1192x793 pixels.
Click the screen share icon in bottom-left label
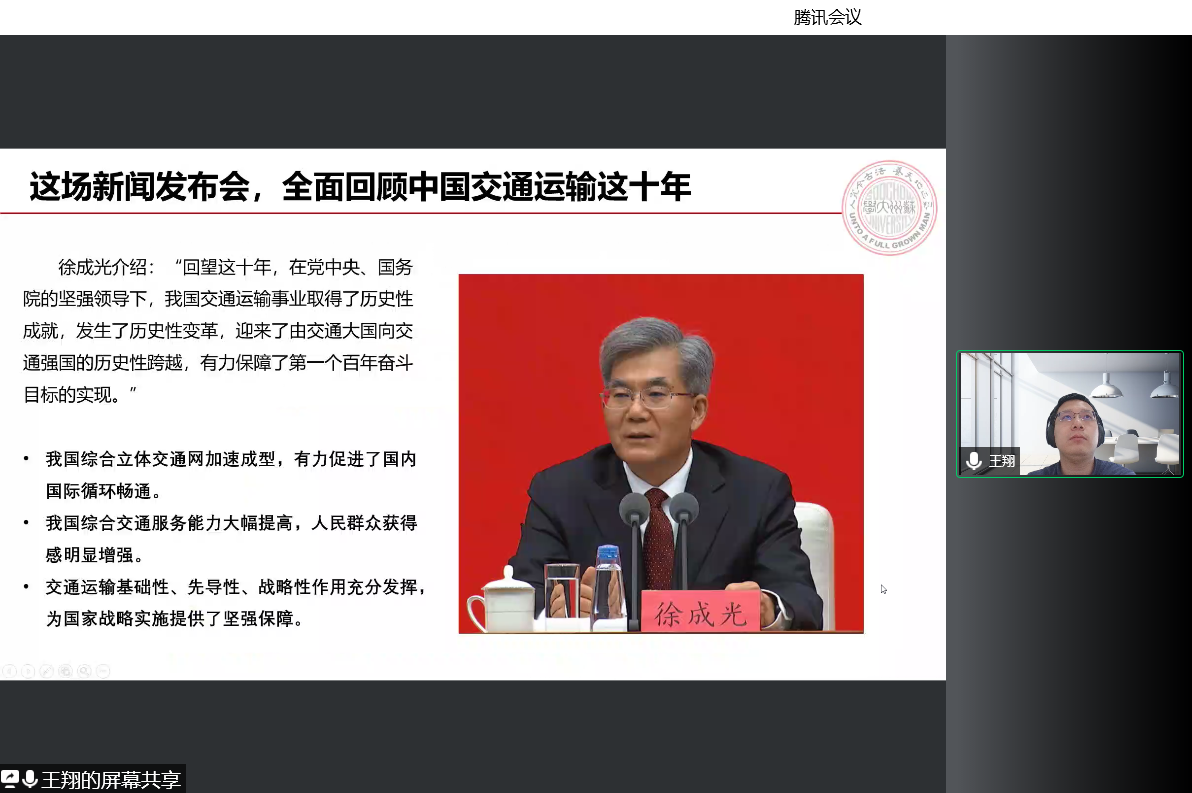coord(11,779)
